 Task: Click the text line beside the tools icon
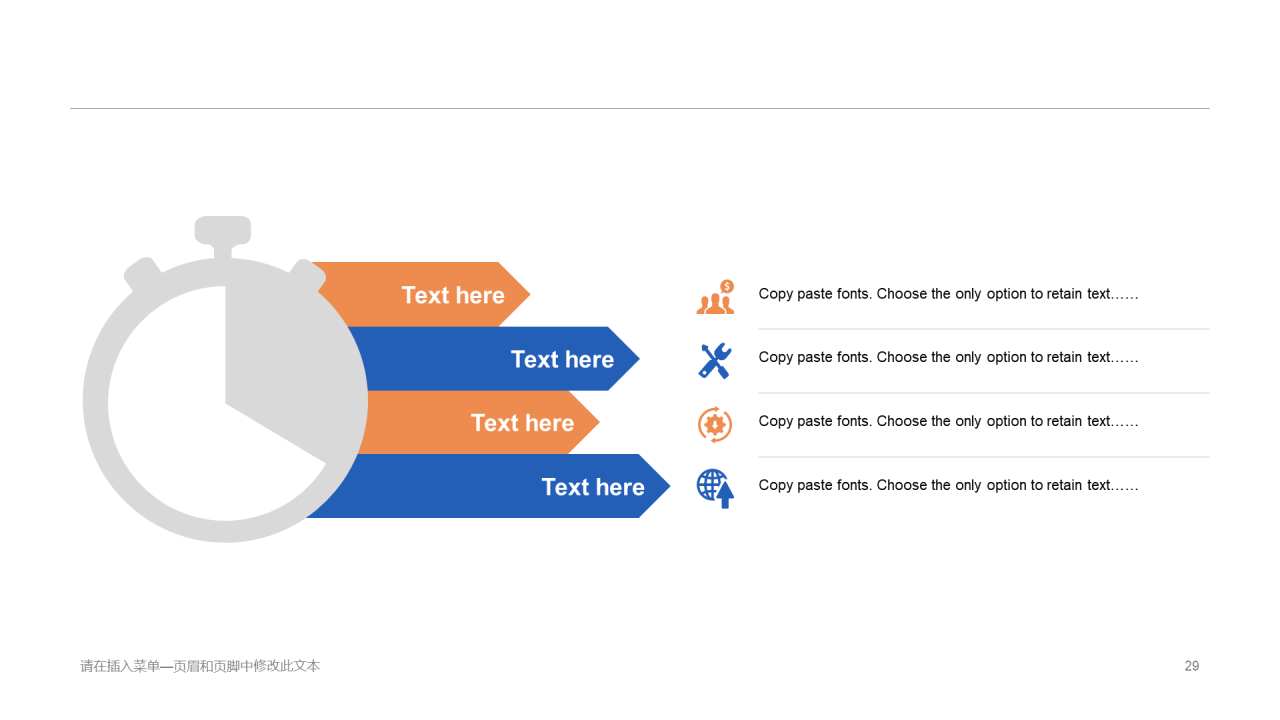pos(948,357)
